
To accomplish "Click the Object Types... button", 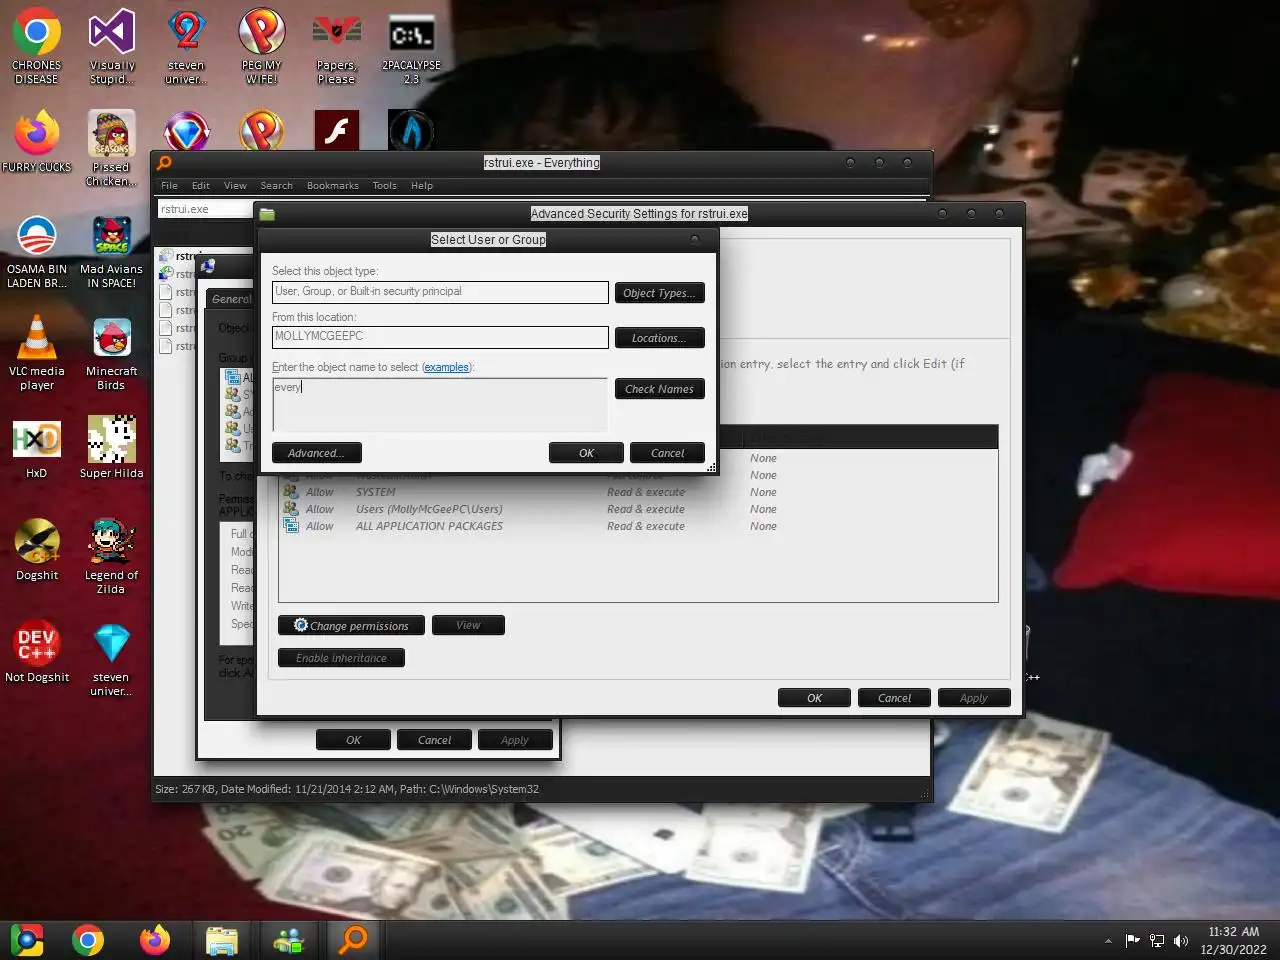I will tap(660, 293).
